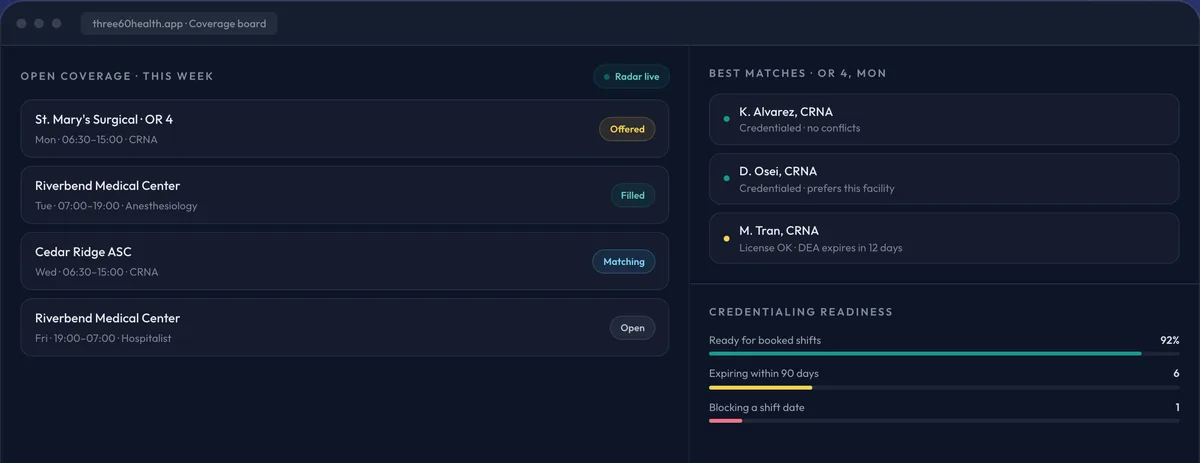Click the green status dot beside K. Alvarez
1200x463 pixels.
[x=726, y=119]
